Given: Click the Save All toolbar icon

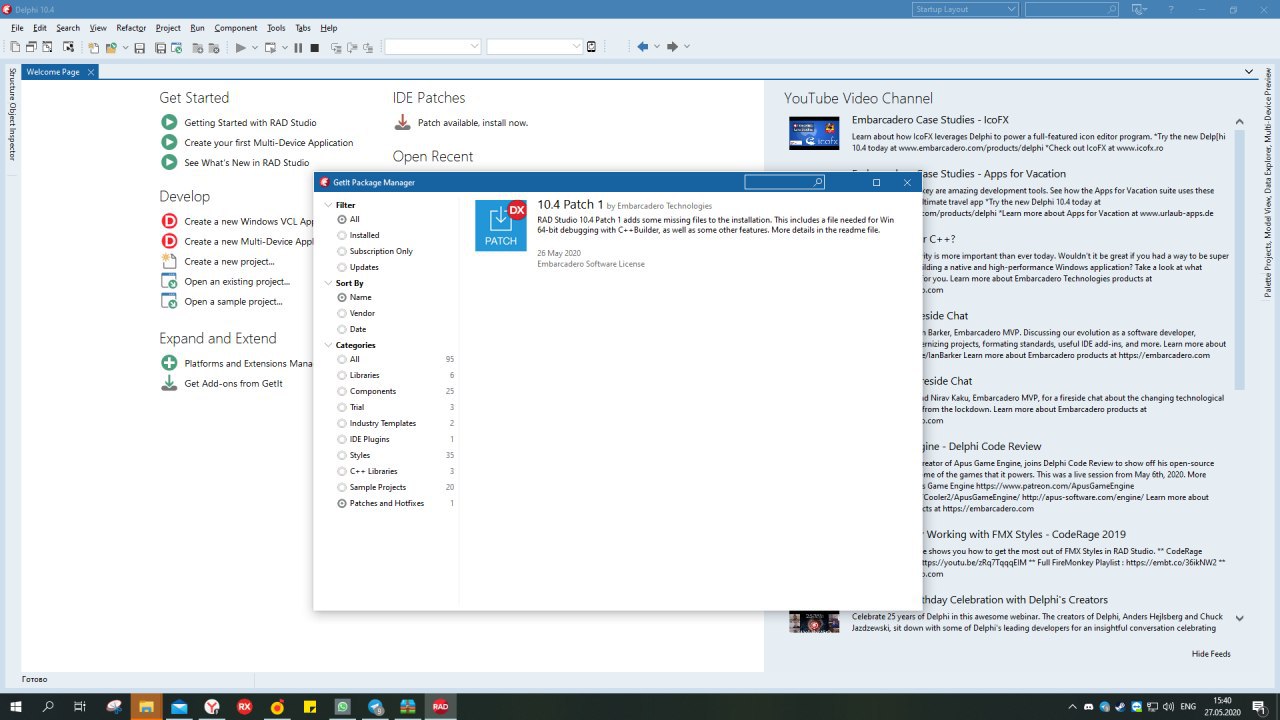Looking at the screenshot, I should [x=160, y=47].
